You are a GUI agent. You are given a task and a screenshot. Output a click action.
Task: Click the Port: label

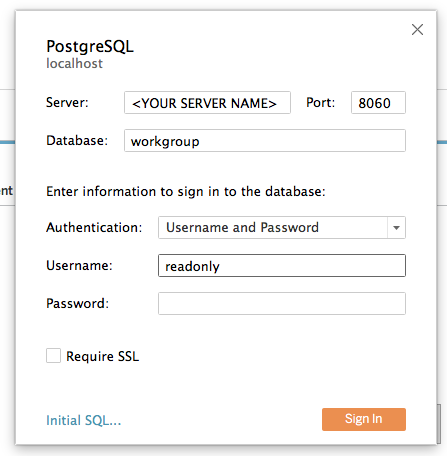320,102
